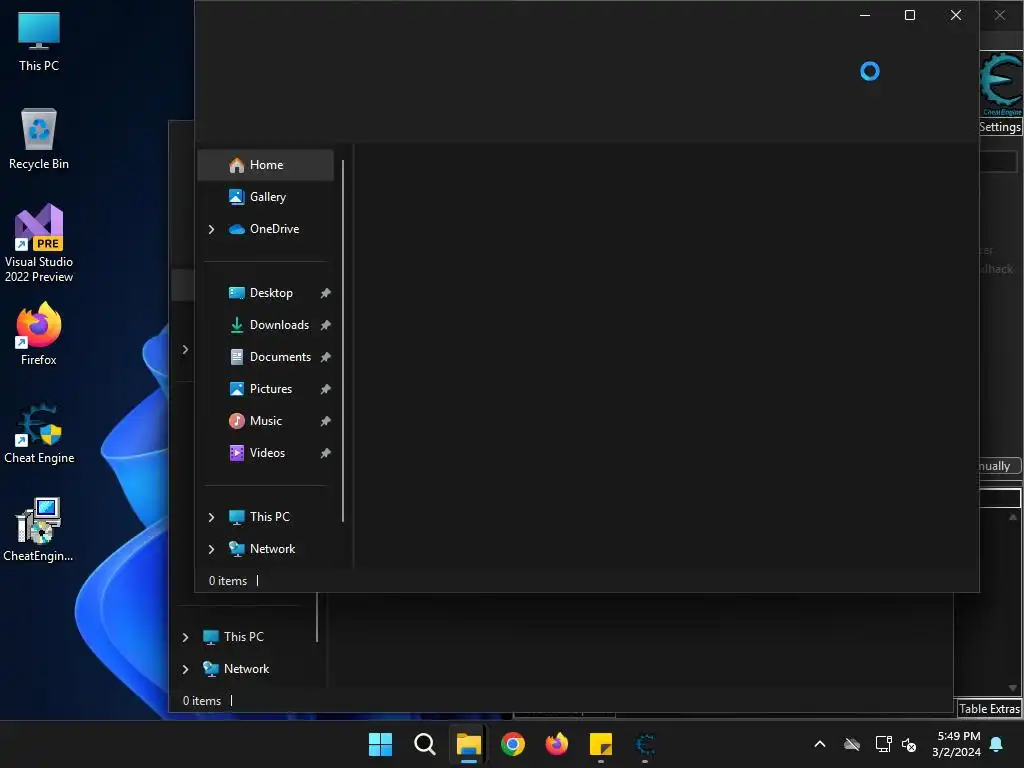Click the OneDrive tray icon
Viewport: 1024px width, 768px height.
[x=852, y=744]
